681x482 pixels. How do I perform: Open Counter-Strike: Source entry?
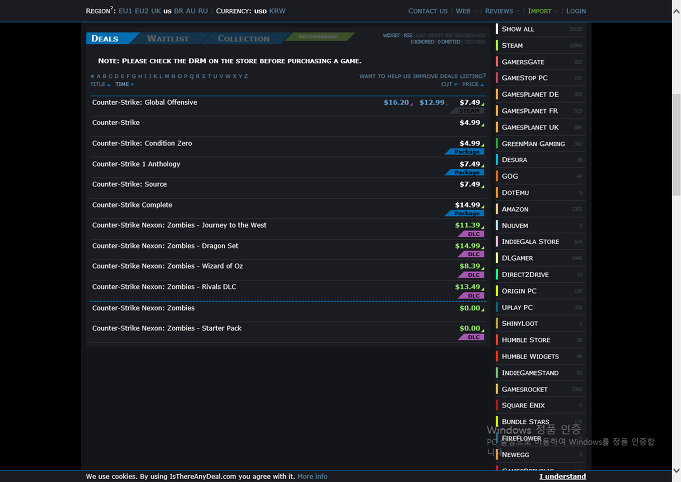pyautogui.click(x=129, y=184)
